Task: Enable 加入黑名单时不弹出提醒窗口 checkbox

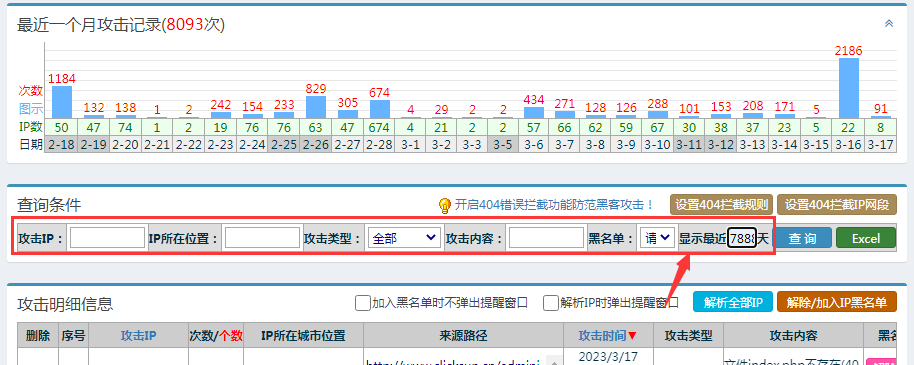Action: click(363, 303)
